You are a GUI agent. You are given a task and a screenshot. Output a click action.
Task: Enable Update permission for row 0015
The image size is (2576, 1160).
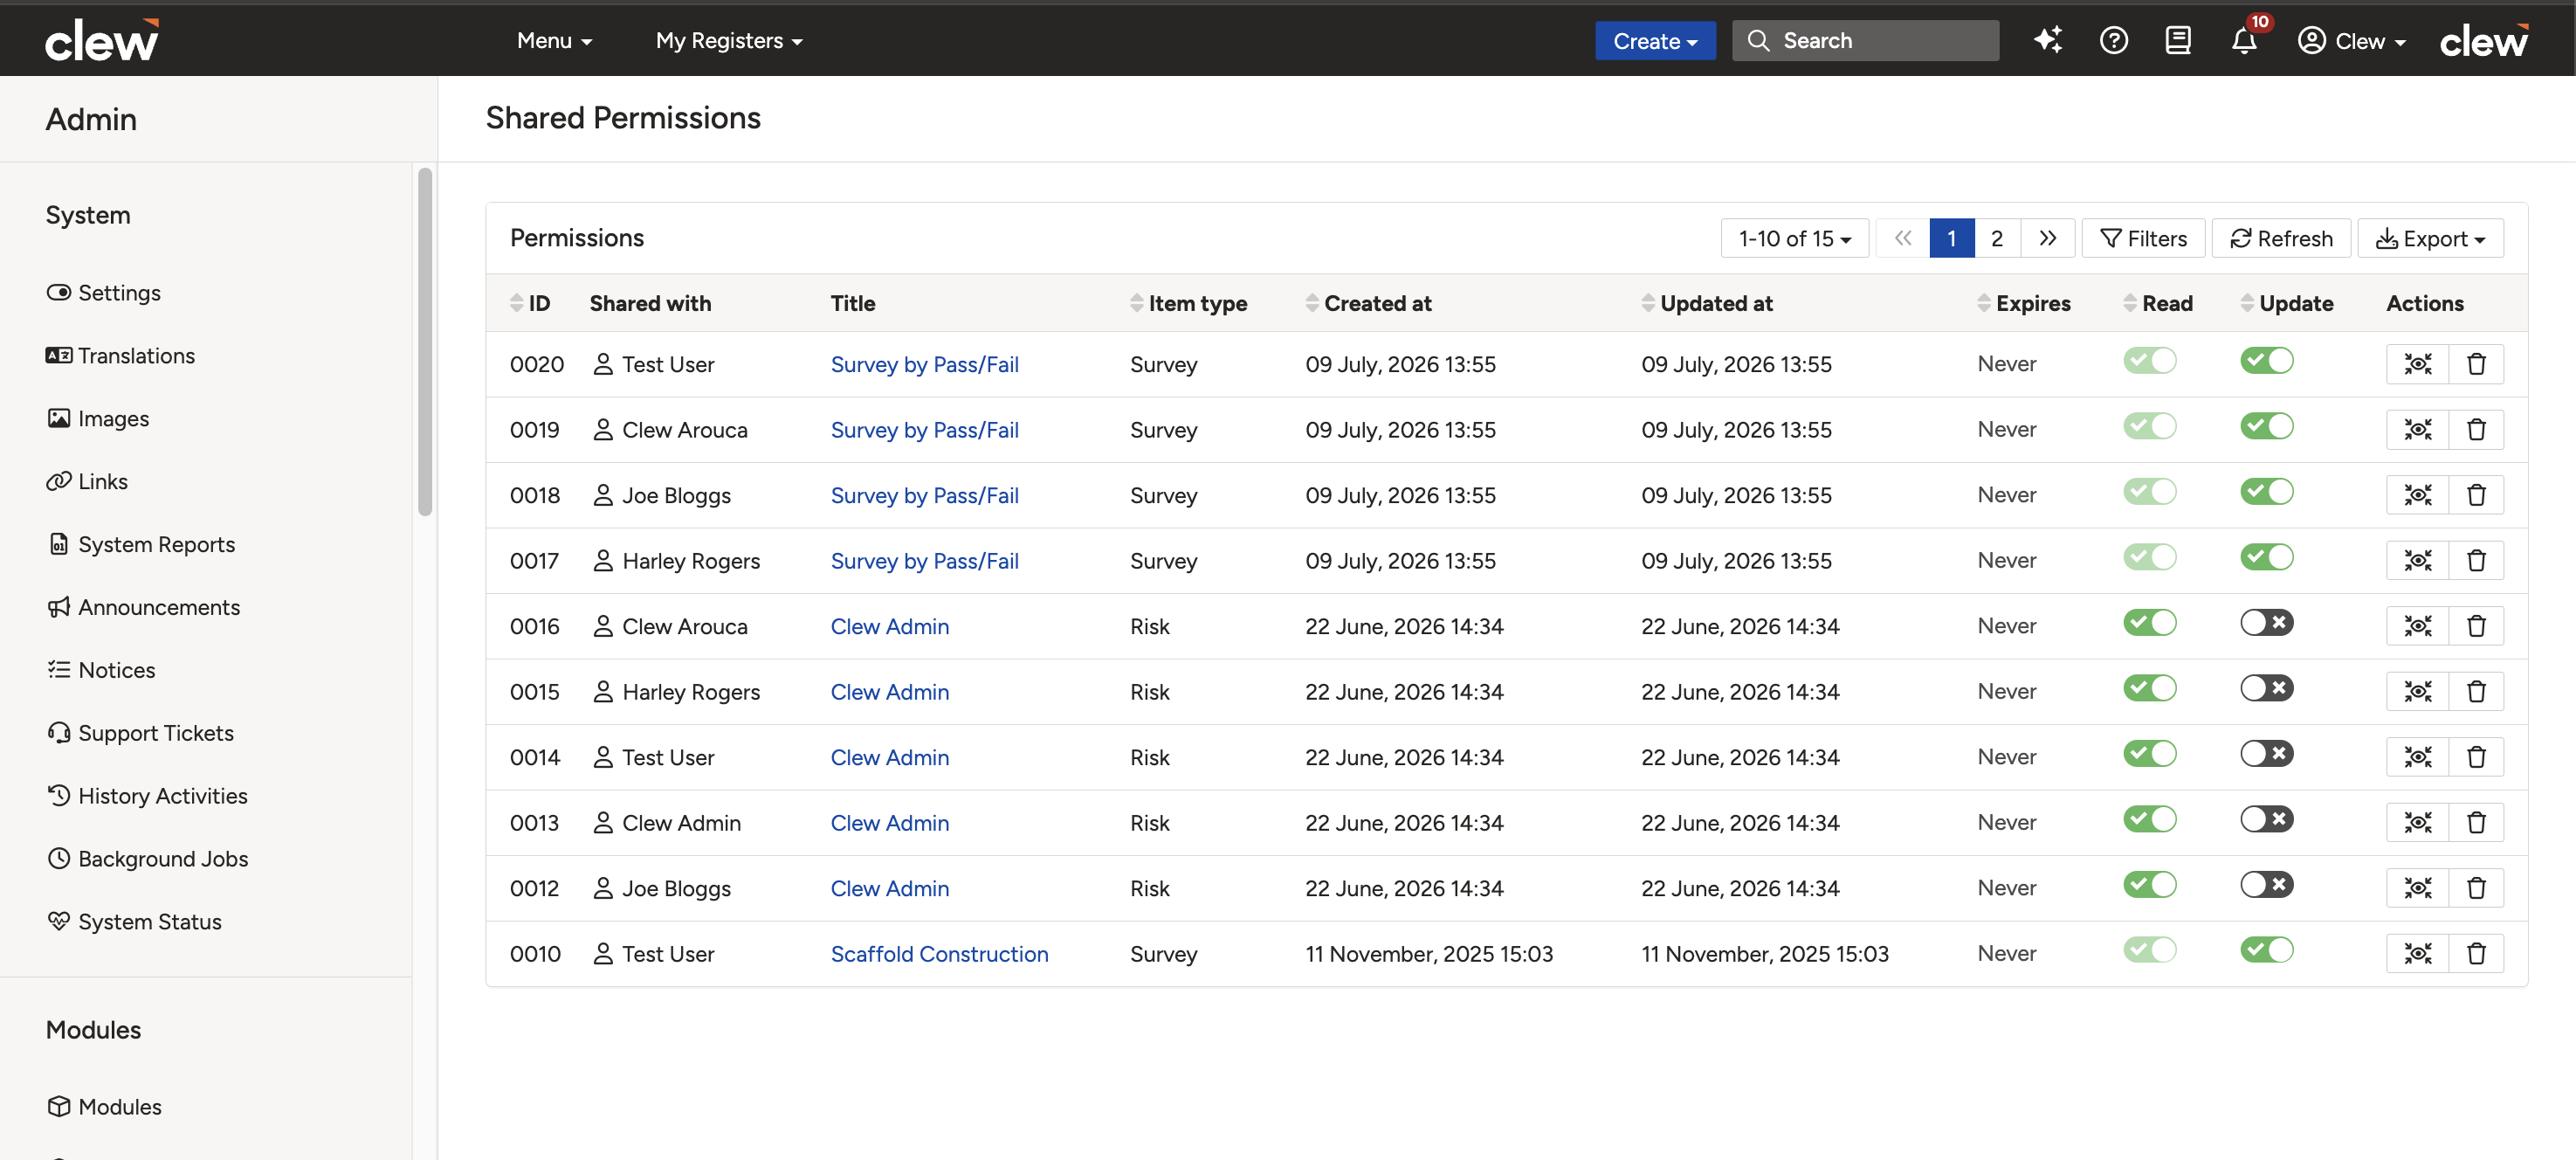click(2266, 688)
